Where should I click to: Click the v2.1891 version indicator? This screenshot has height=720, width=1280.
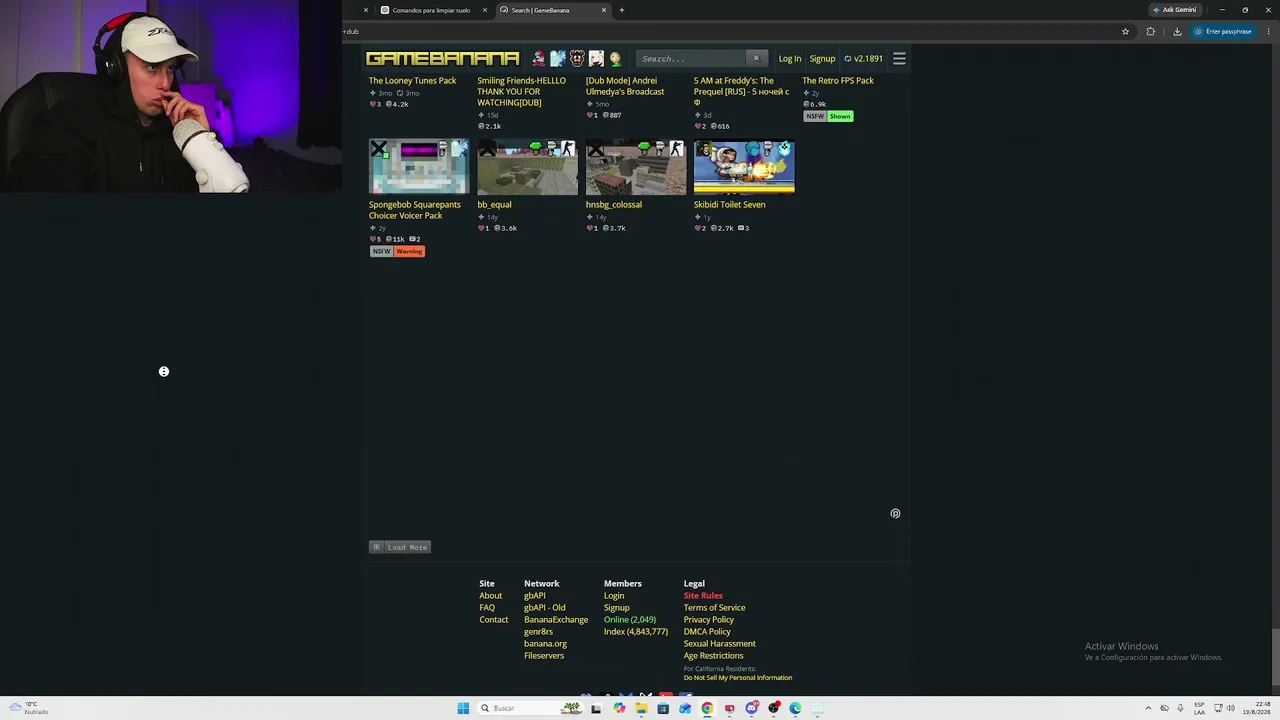point(864,59)
